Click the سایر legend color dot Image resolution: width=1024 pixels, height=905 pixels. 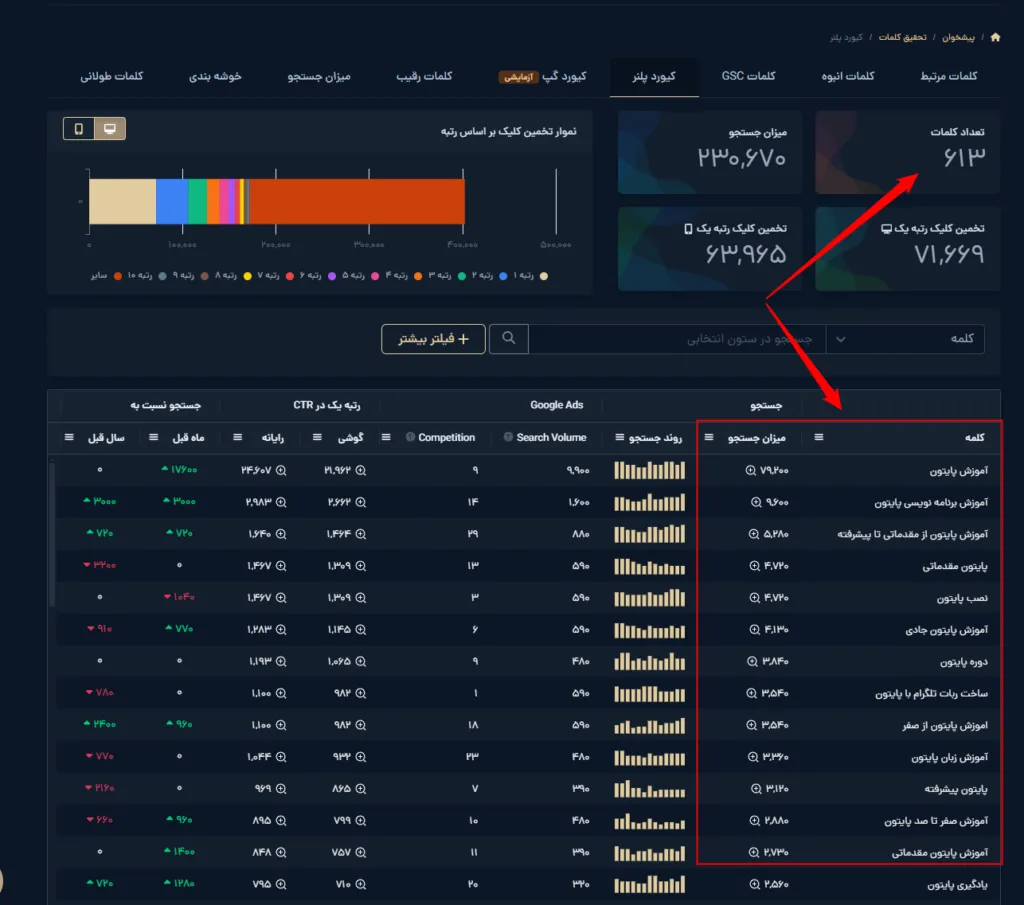(118, 276)
